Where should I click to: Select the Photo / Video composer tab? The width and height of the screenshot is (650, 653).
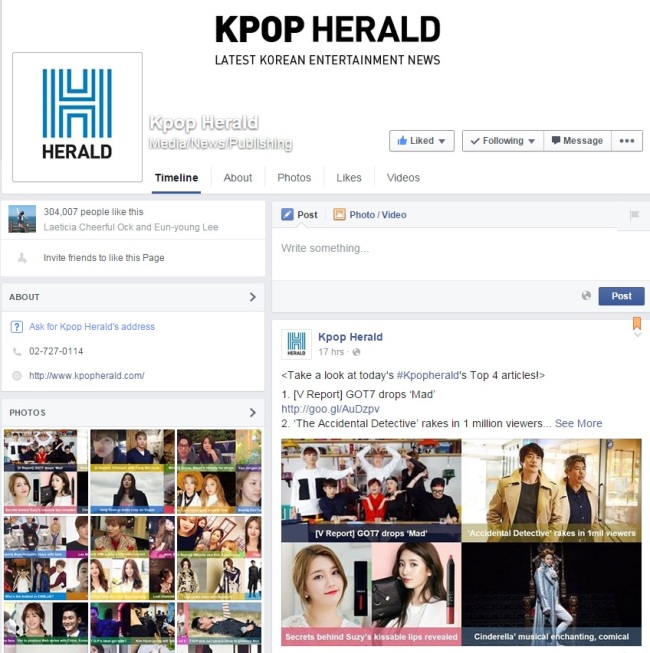tap(370, 215)
